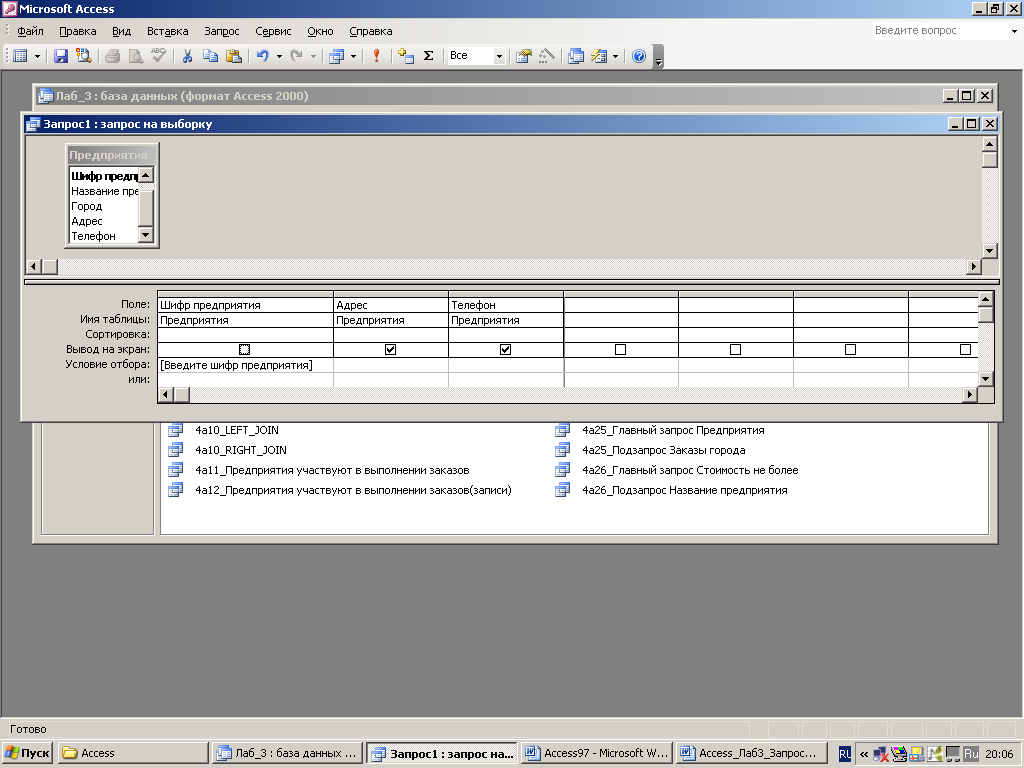
Task: Click the Database Window icon
Action: (576, 56)
